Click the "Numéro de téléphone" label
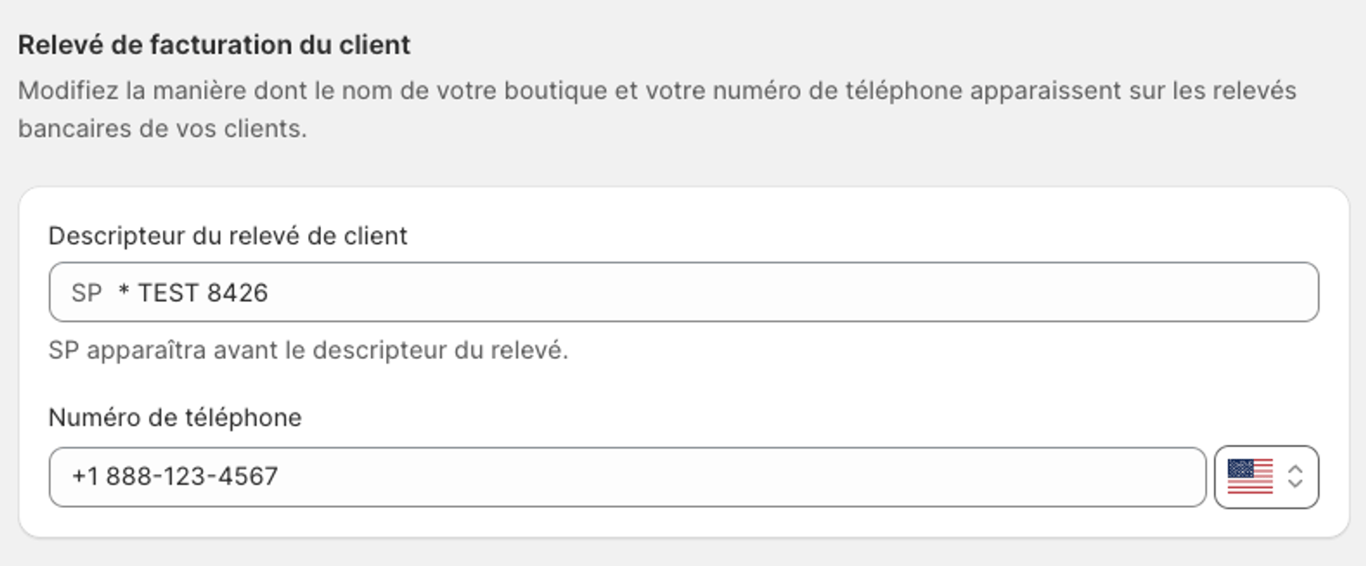 click(175, 418)
